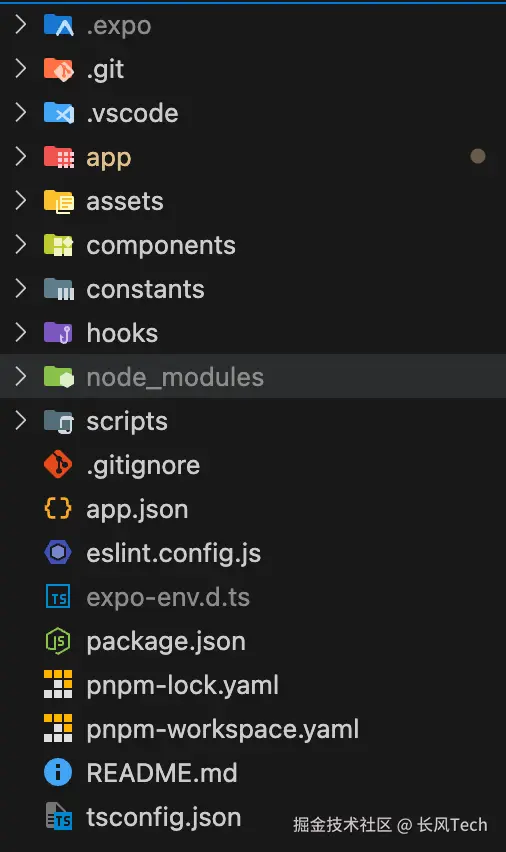This screenshot has width=506, height=852.
Task: Click the .expo folder icon
Action: pos(59,25)
